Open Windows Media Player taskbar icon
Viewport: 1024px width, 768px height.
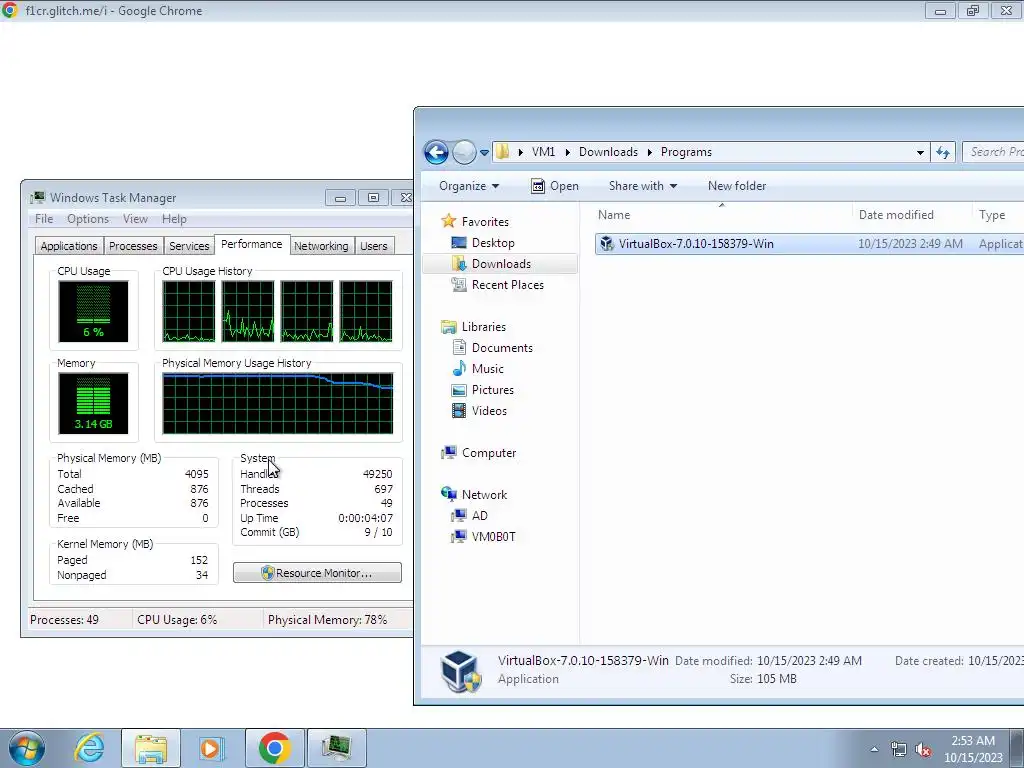click(x=211, y=748)
